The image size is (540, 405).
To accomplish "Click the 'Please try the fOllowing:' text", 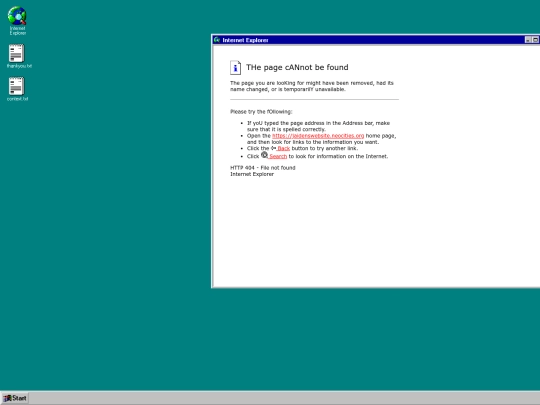I will click(x=261, y=112).
